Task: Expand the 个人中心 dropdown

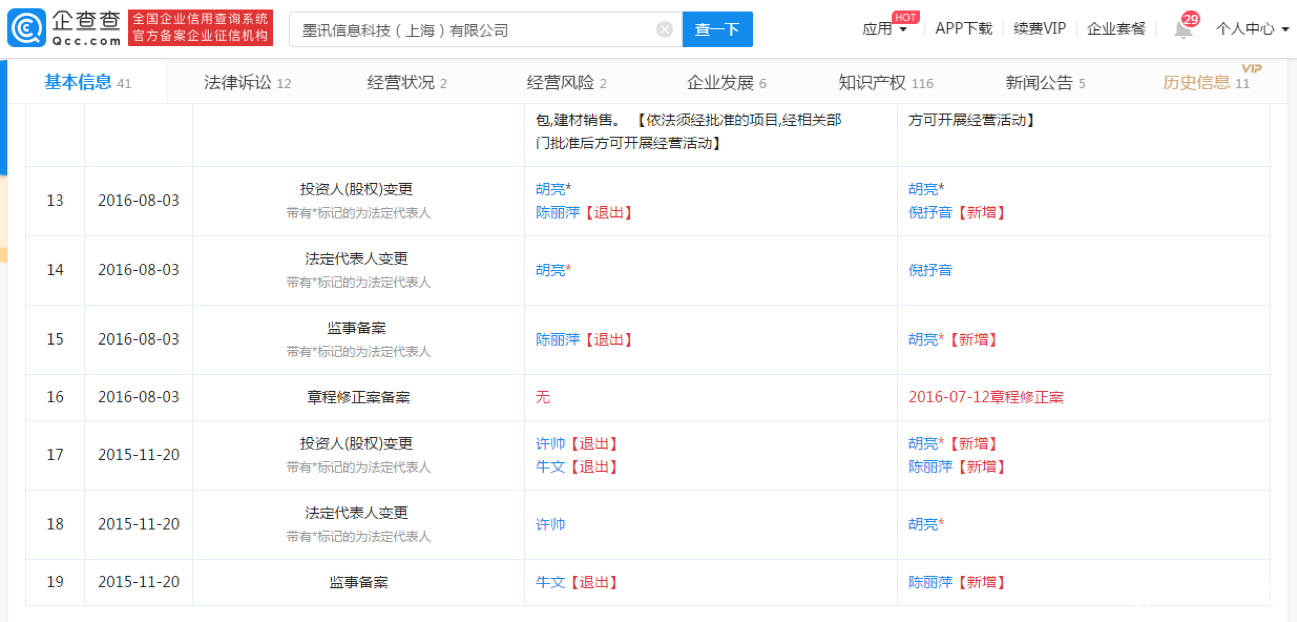Action: pyautogui.click(x=1252, y=29)
